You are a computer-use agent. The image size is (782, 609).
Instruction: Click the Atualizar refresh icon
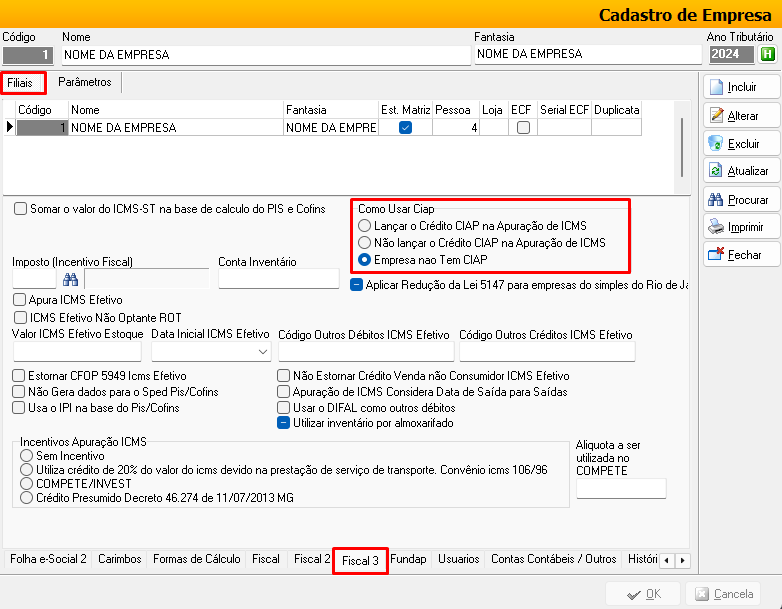pyautogui.click(x=716, y=171)
